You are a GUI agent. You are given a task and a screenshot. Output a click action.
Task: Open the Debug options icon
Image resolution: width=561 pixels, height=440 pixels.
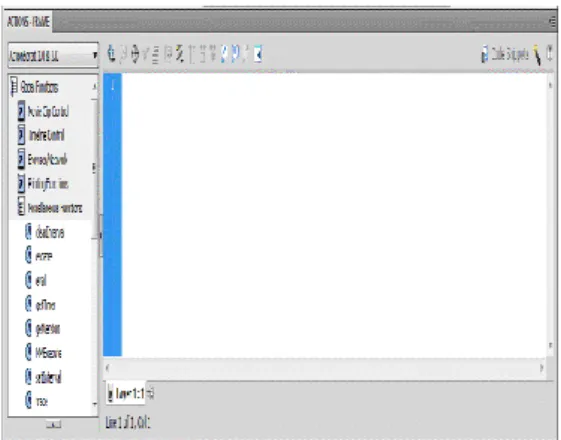[180, 55]
